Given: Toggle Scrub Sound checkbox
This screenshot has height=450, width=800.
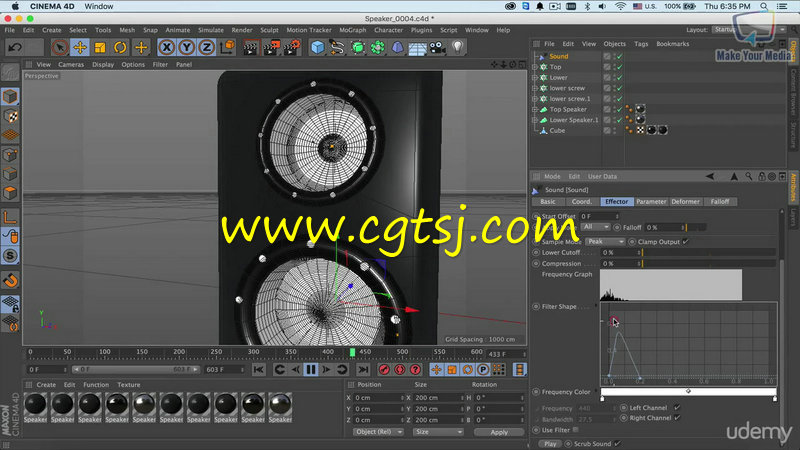Looking at the screenshot, I should click(x=617, y=444).
